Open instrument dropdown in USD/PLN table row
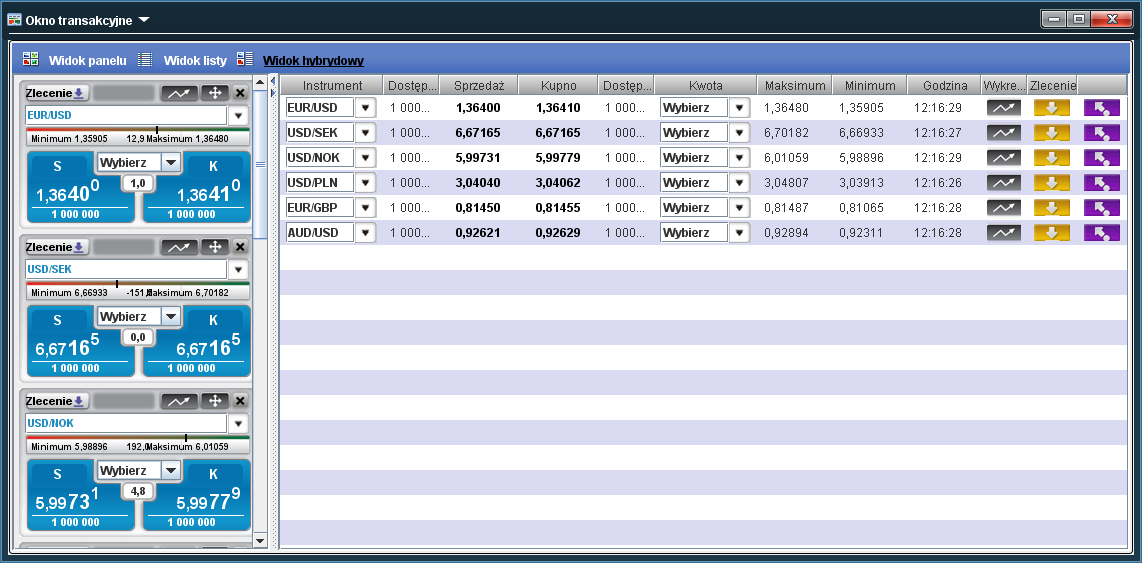 click(x=366, y=182)
